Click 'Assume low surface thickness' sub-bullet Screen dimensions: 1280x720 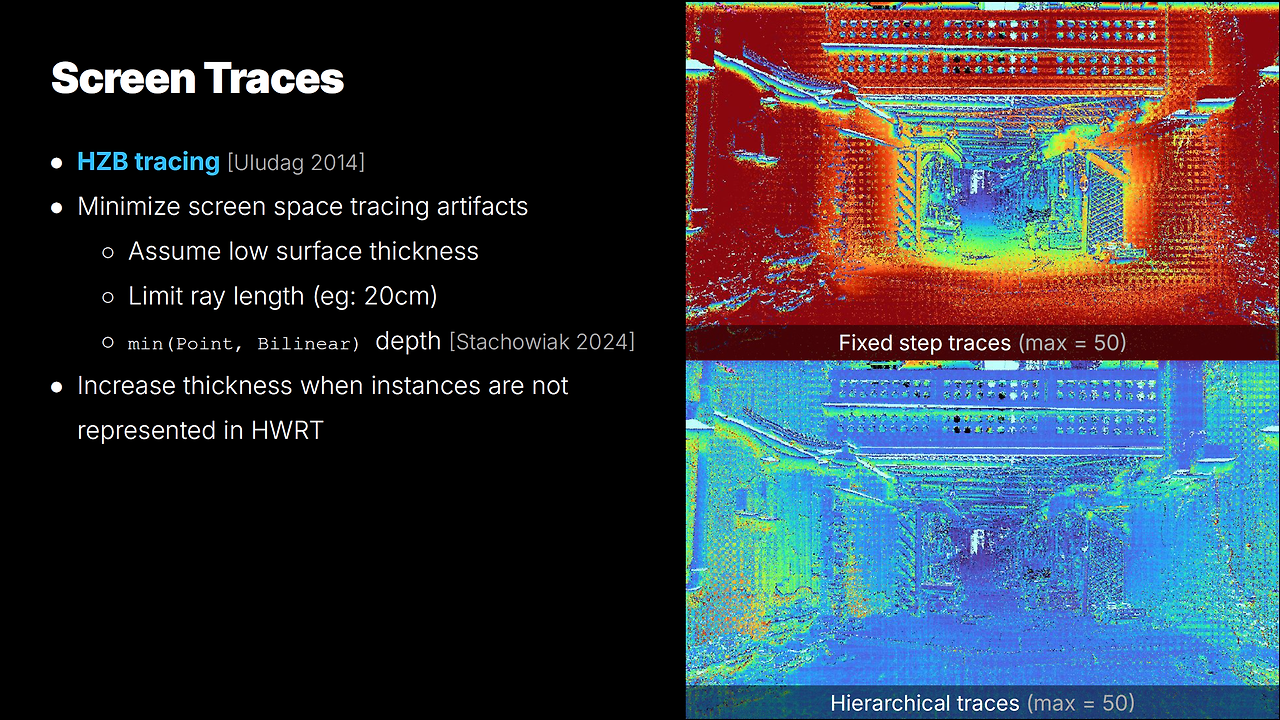pos(303,251)
